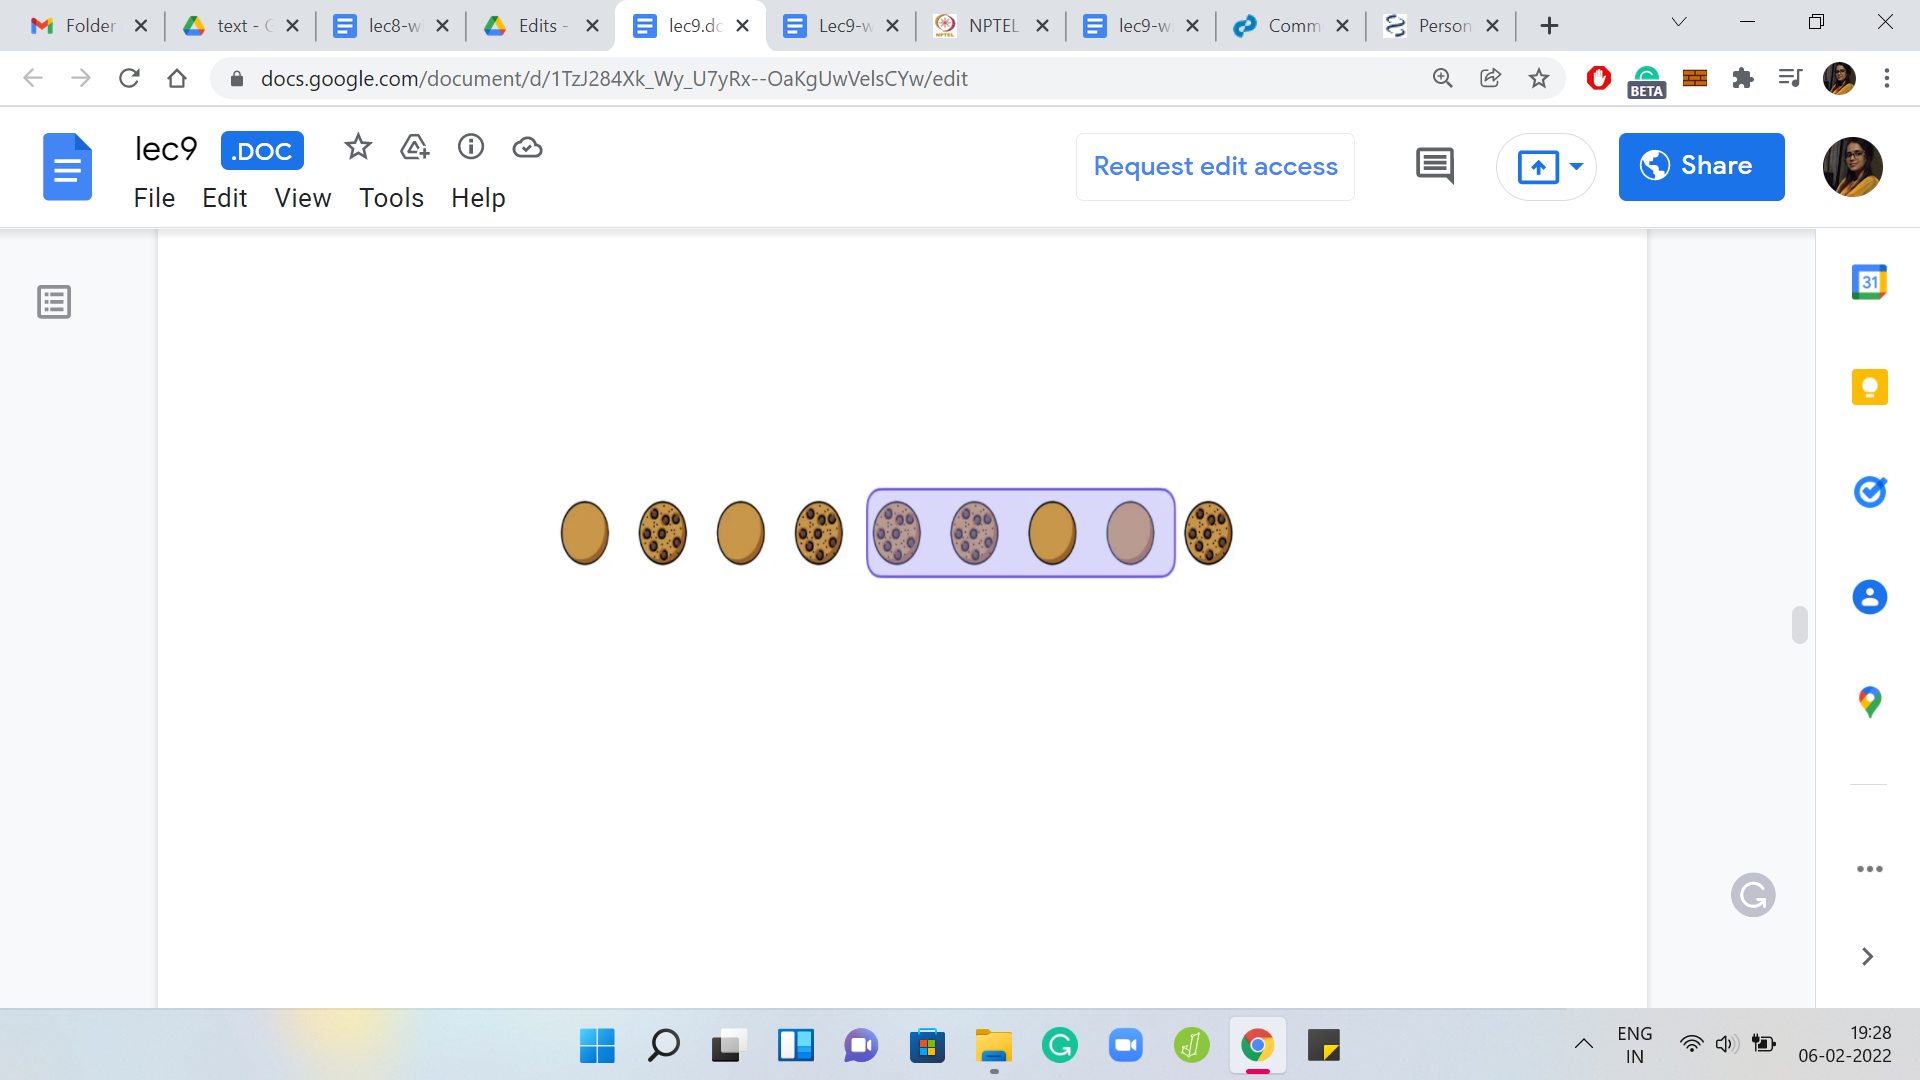Switch to the NPTEL tab
Screen dimensions: 1920x1080
pos(990,26)
